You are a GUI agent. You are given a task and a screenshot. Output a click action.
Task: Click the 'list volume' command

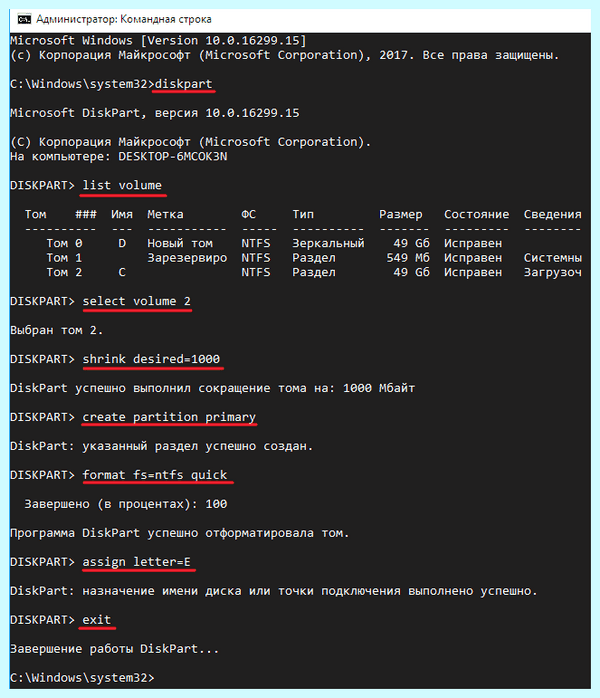coord(122,185)
